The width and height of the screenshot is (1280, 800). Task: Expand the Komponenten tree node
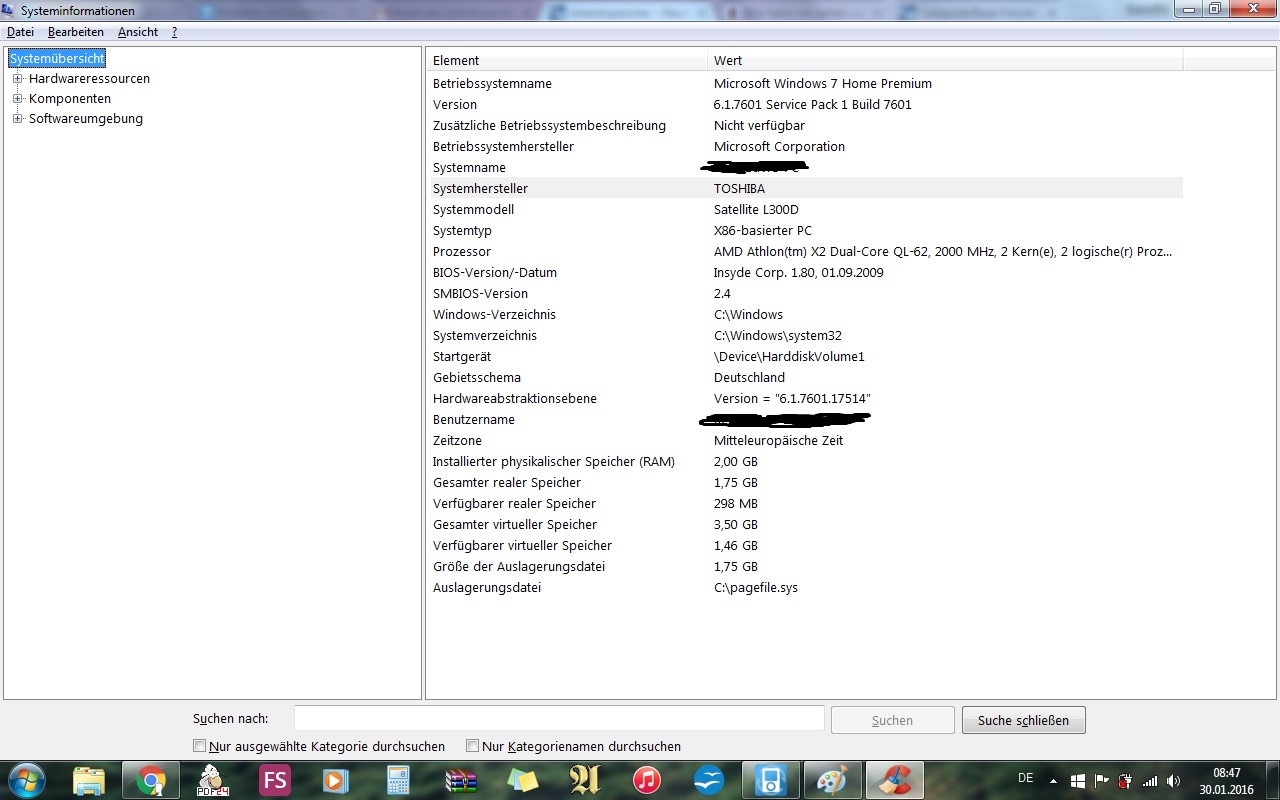click(x=17, y=98)
